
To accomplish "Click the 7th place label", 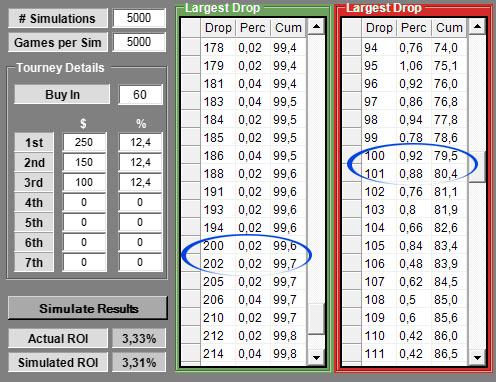I will [x=34, y=263].
